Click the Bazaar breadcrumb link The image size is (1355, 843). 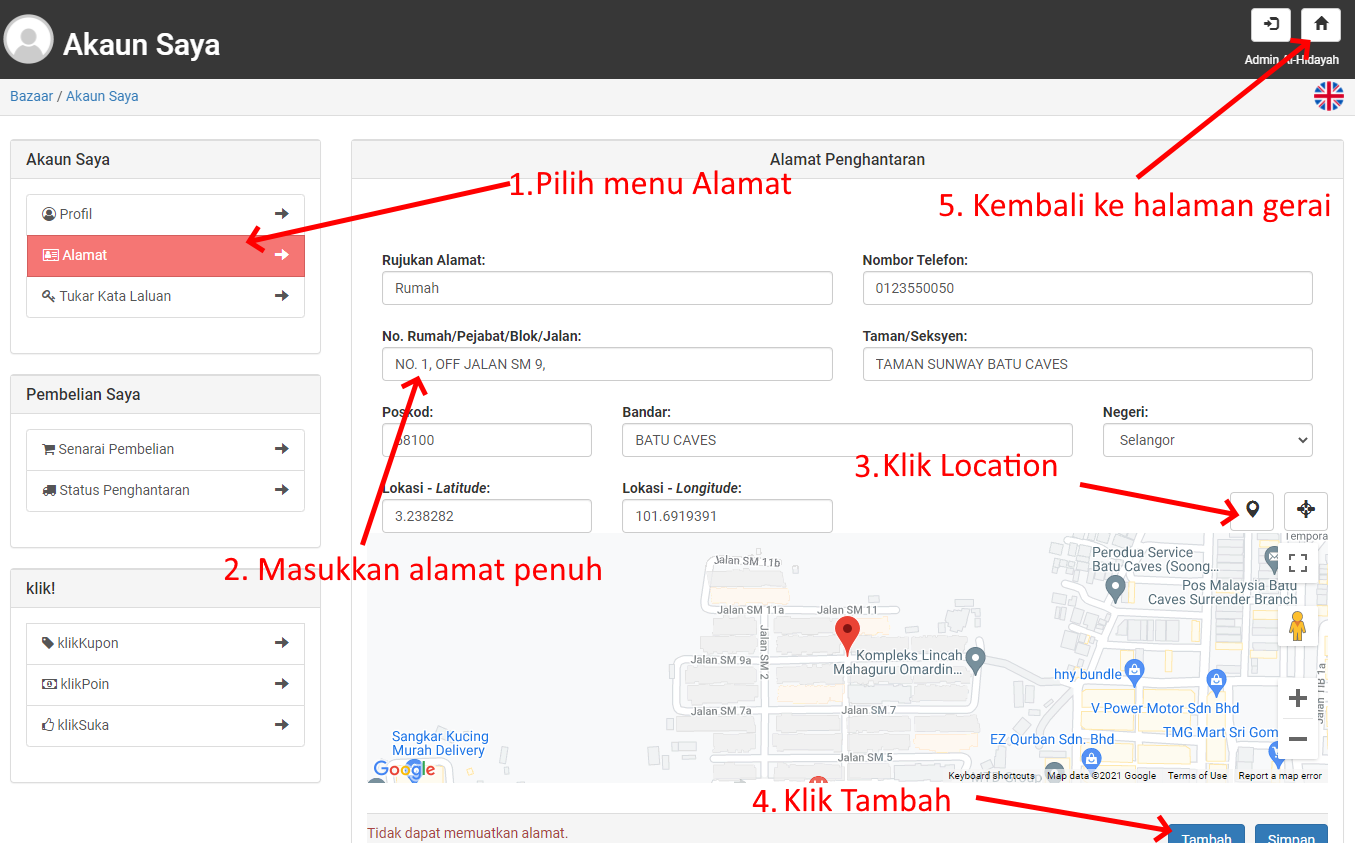tap(31, 96)
